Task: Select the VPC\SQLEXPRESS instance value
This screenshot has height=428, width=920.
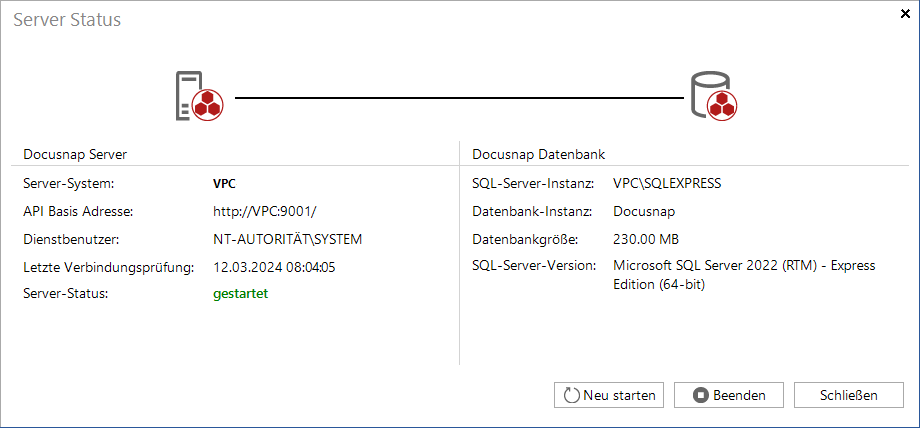Action: point(667,183)
